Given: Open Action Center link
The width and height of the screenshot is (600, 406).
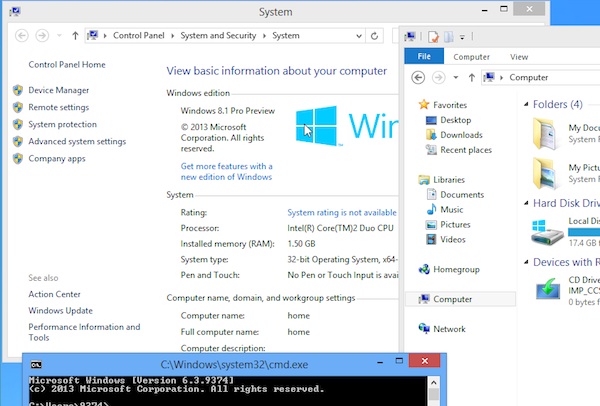Looking at the screenshot, I should (54, 294).
